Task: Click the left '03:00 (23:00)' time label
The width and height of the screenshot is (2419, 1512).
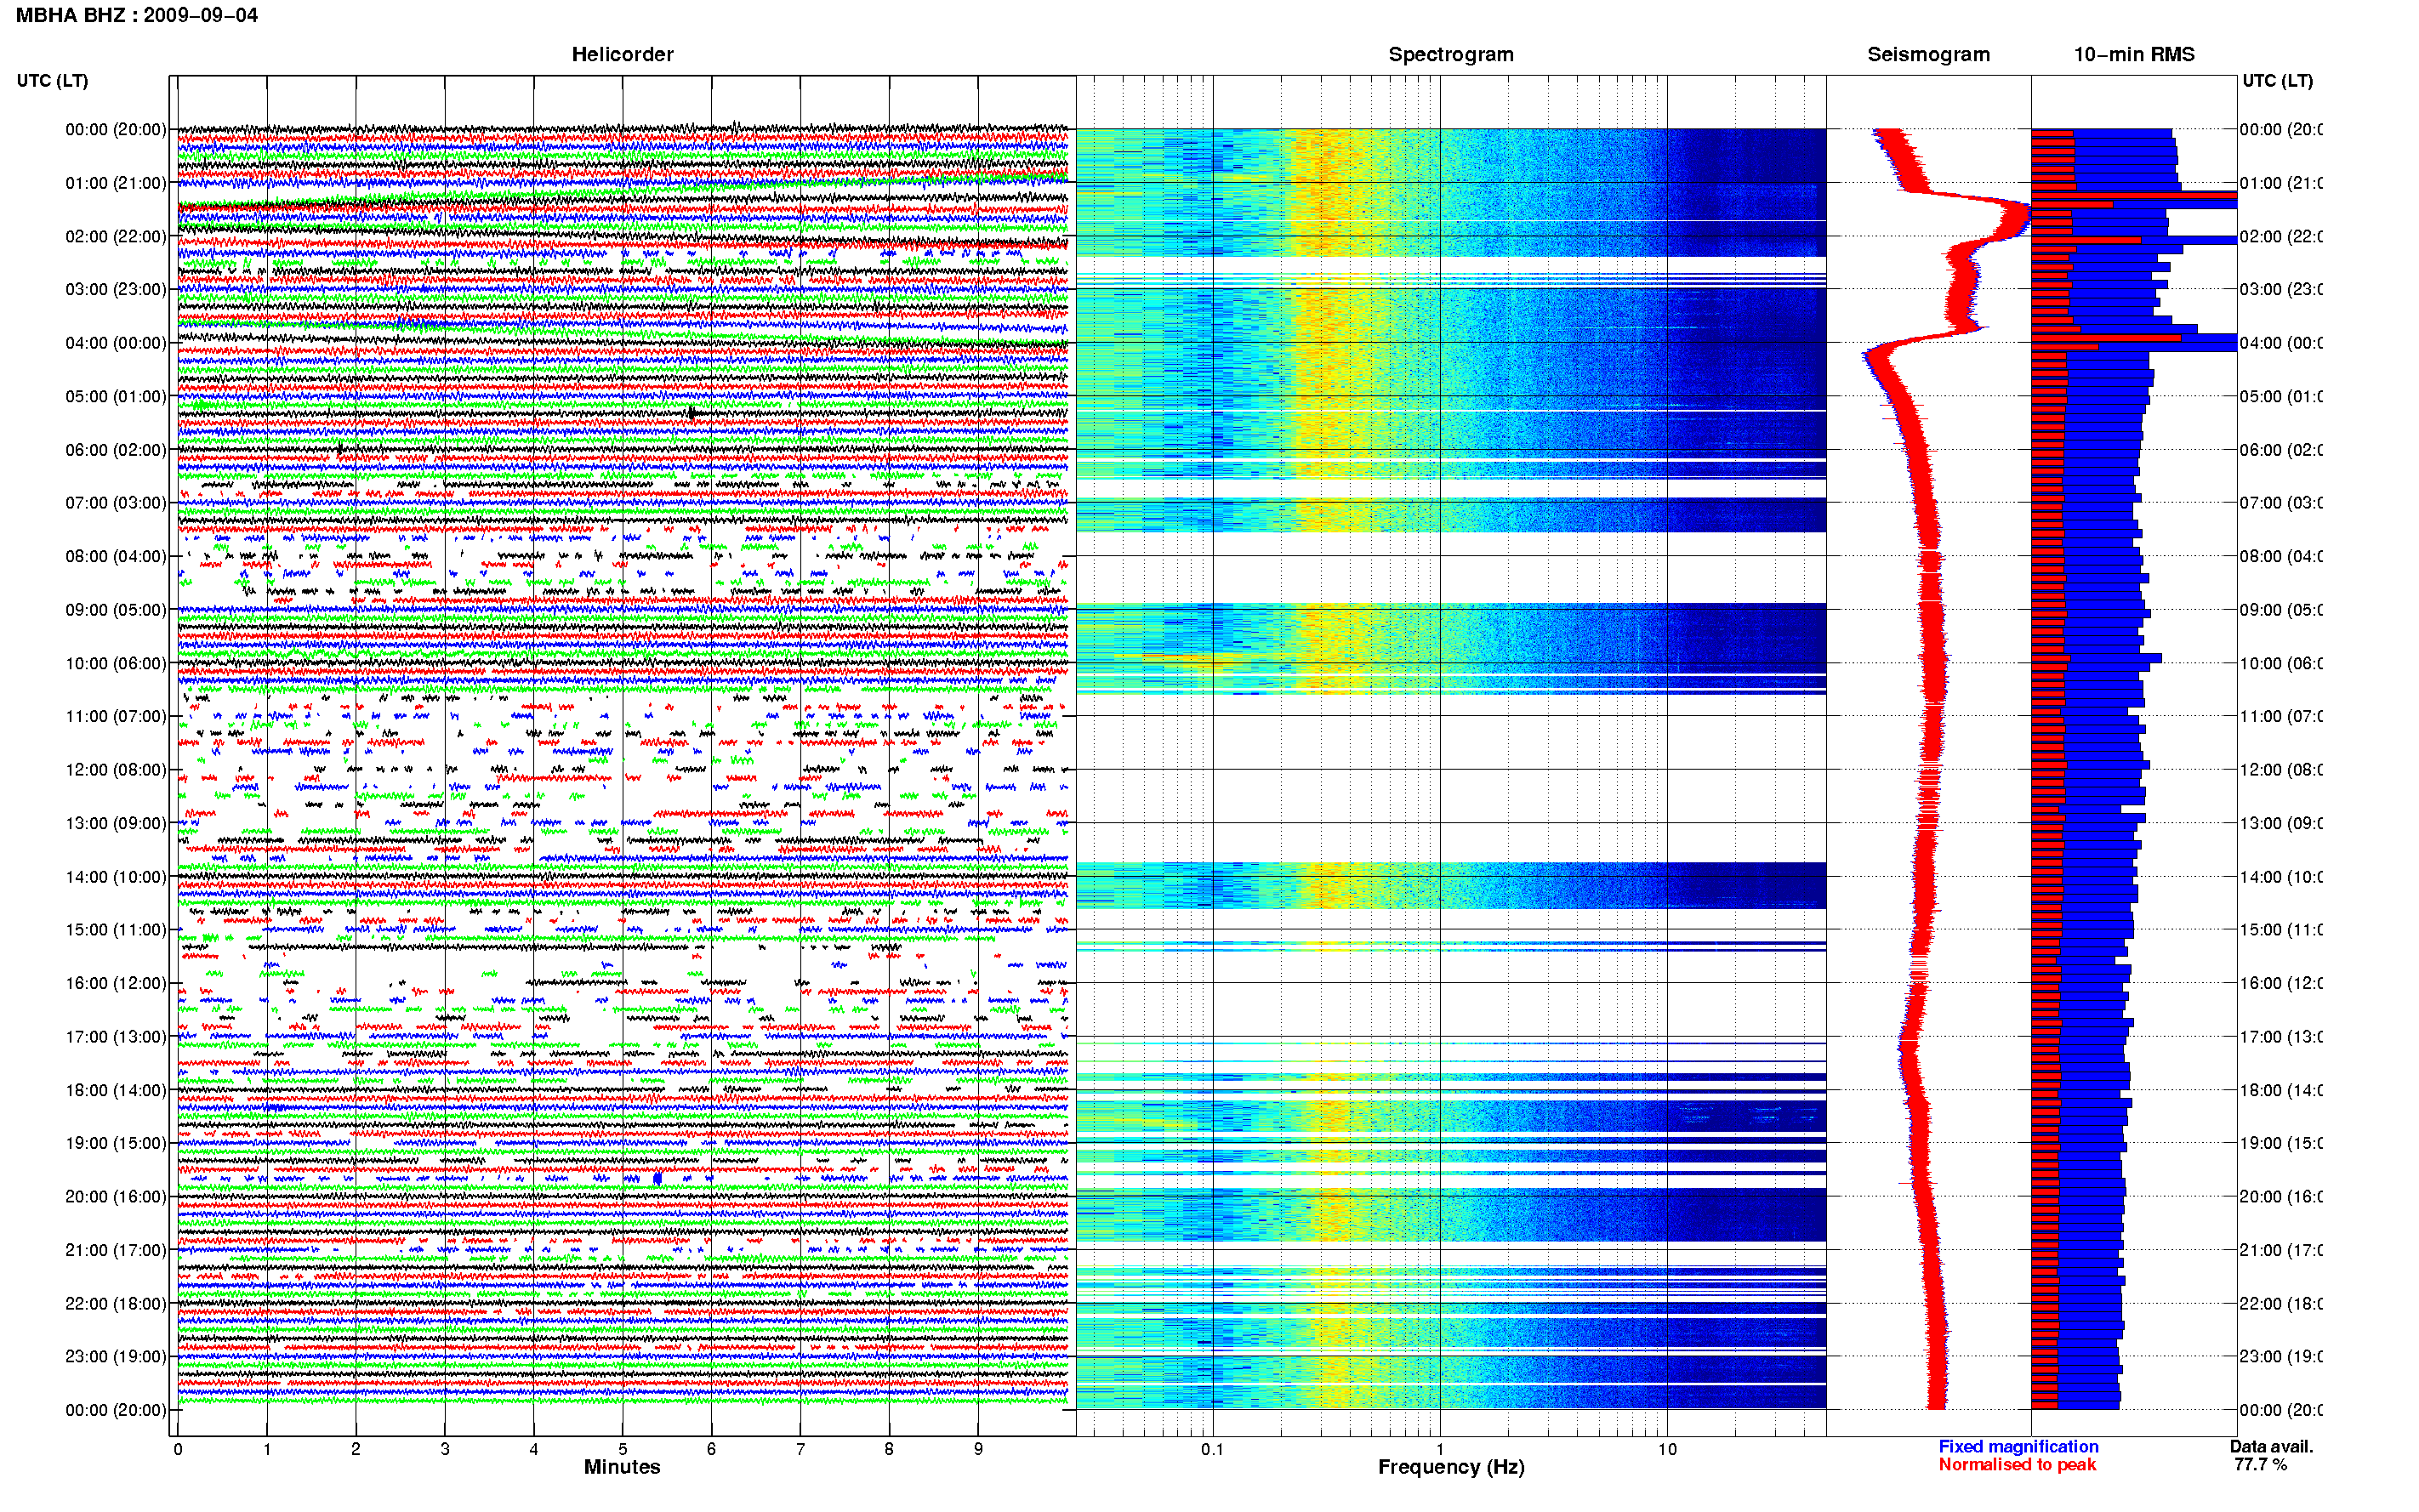Action: [115, 289]
